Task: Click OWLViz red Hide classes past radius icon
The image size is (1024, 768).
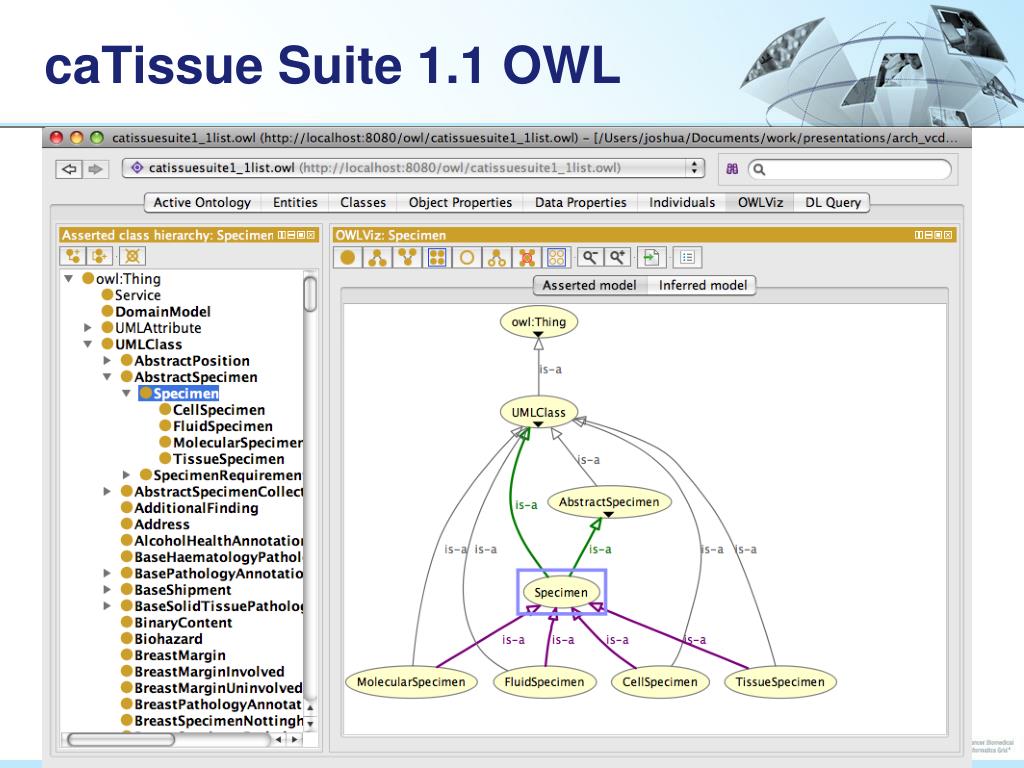Action: (x=527, y=257)
